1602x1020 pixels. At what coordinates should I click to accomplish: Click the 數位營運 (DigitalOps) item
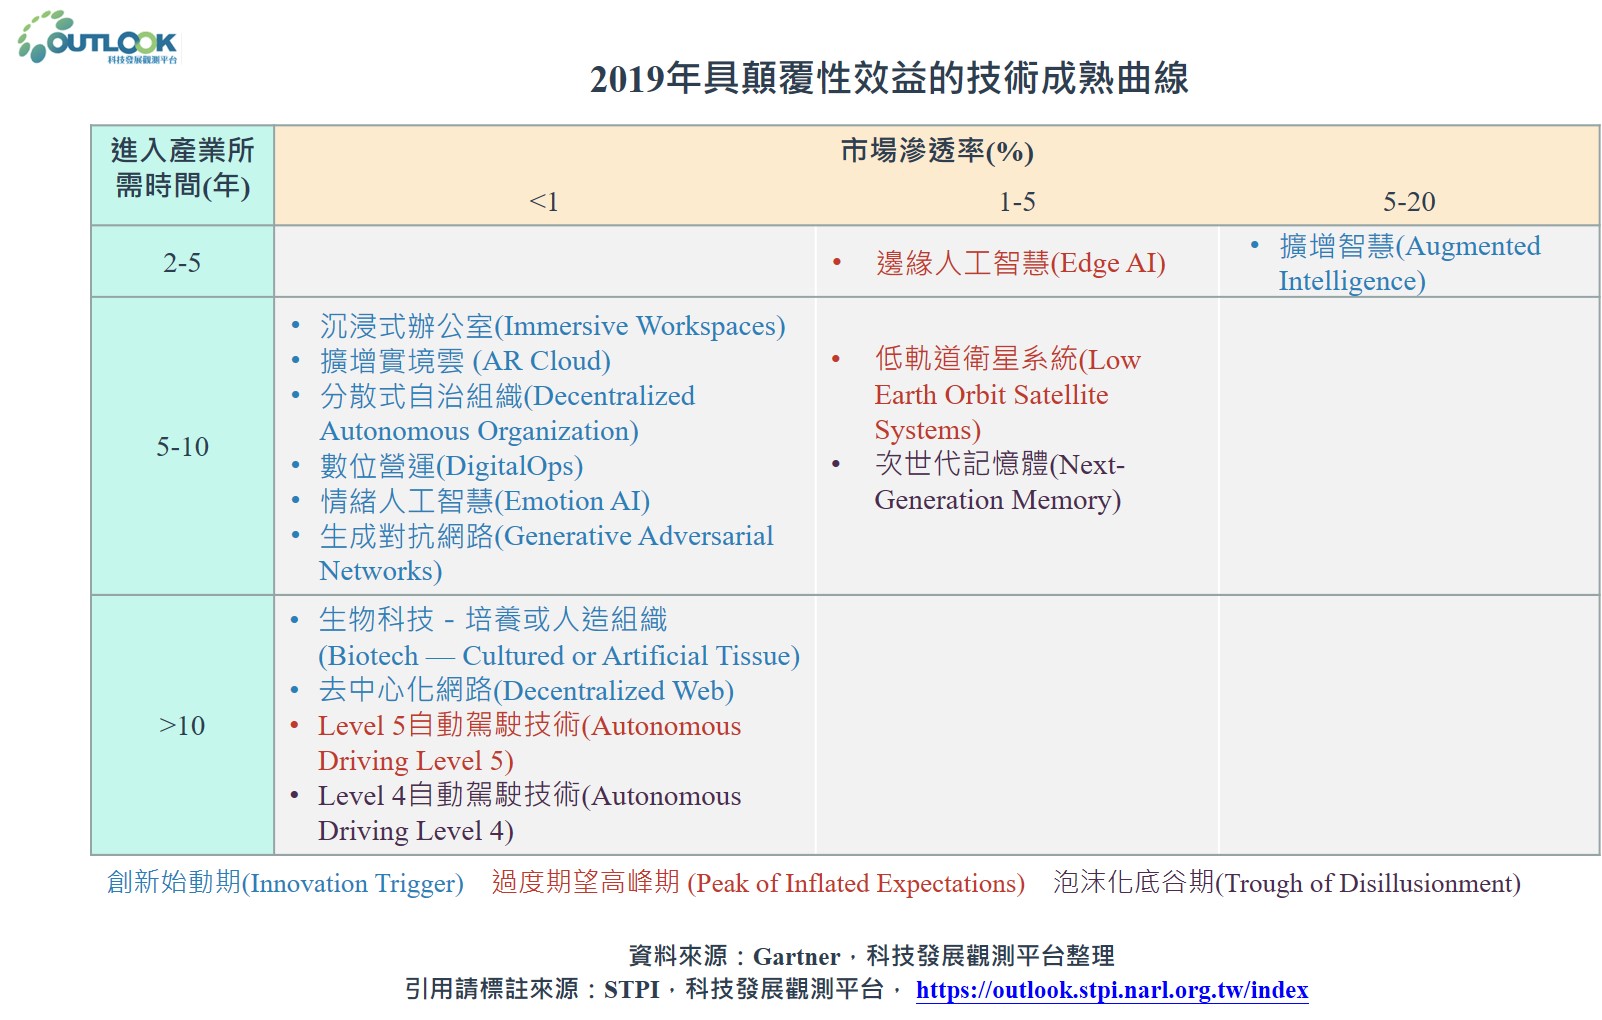pyautogui.click(x=451, y=466)
